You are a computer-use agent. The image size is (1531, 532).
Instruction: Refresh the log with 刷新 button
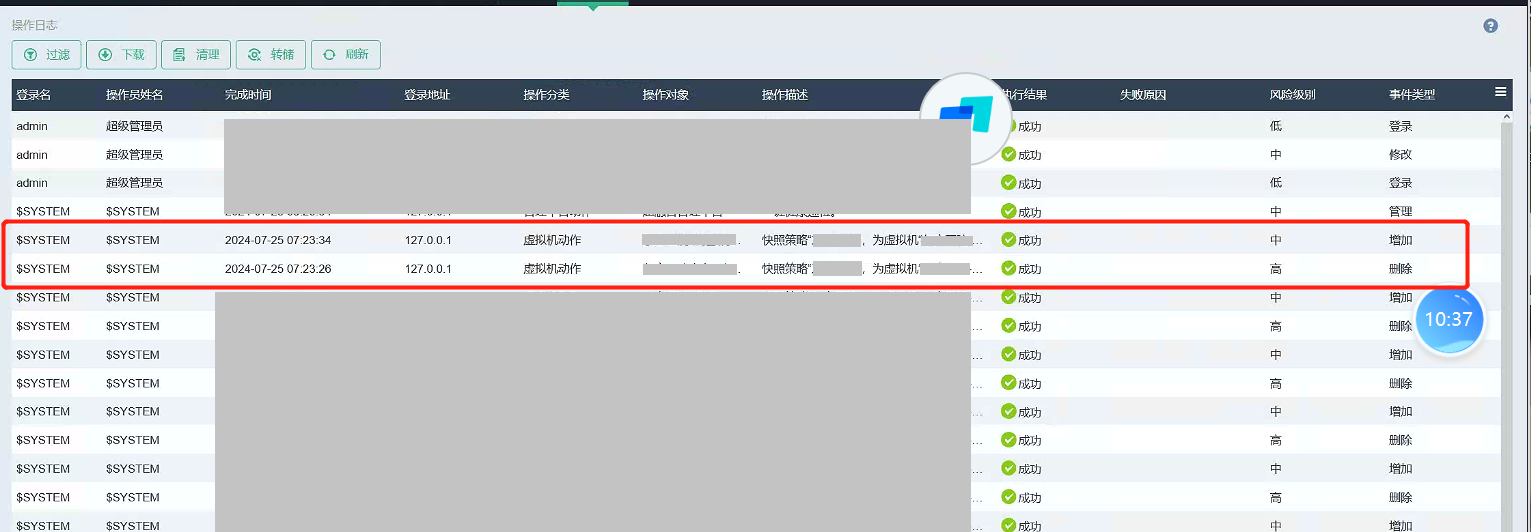[345, 55]
